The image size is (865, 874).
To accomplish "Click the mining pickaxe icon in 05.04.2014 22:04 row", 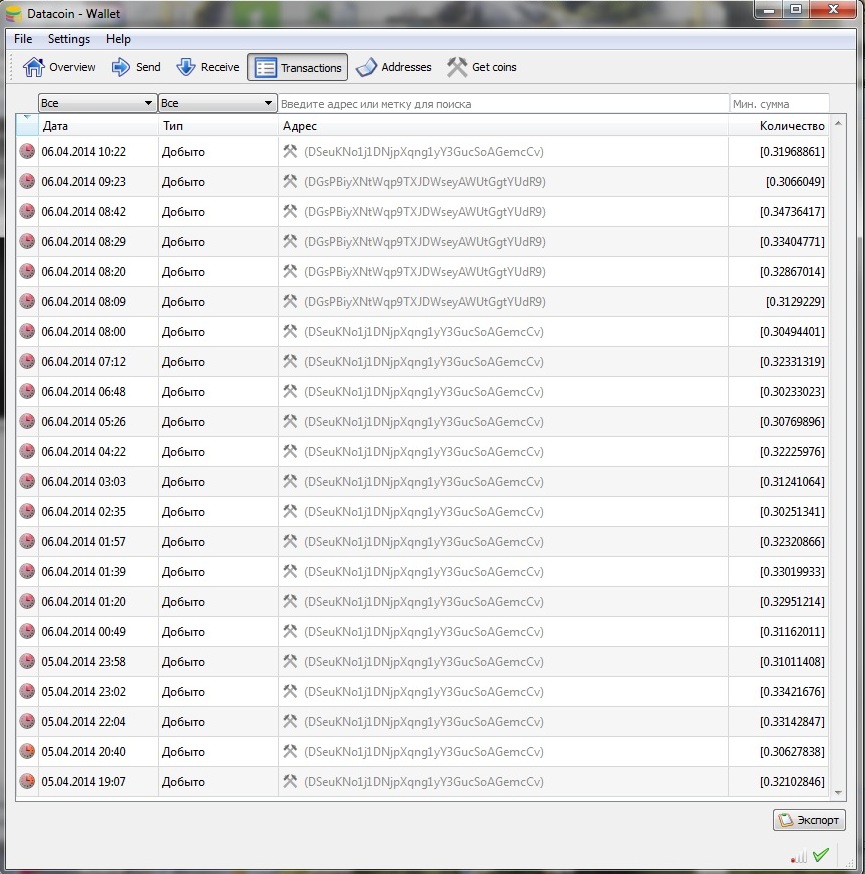I will coord(290,721).
